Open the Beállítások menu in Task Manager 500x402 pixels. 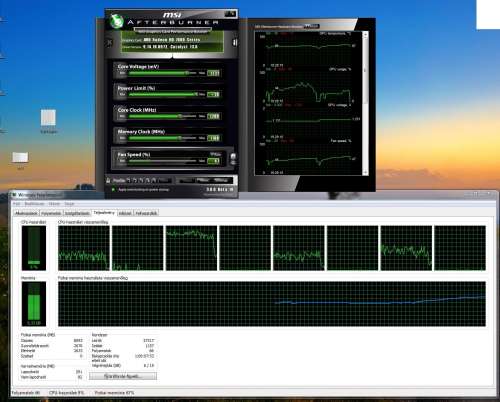(x=34, y=204)
